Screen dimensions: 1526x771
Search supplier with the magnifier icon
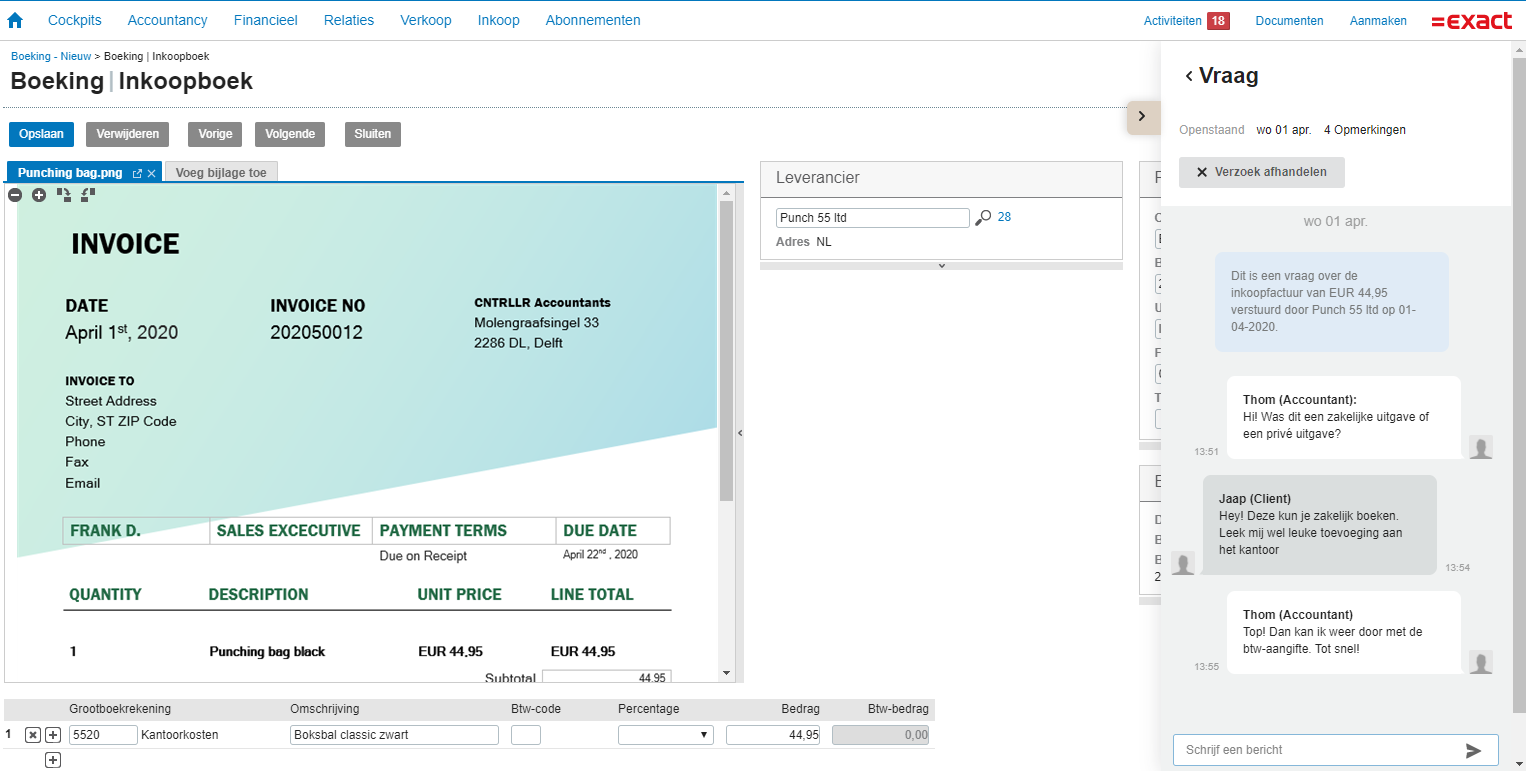pos(983,218)
